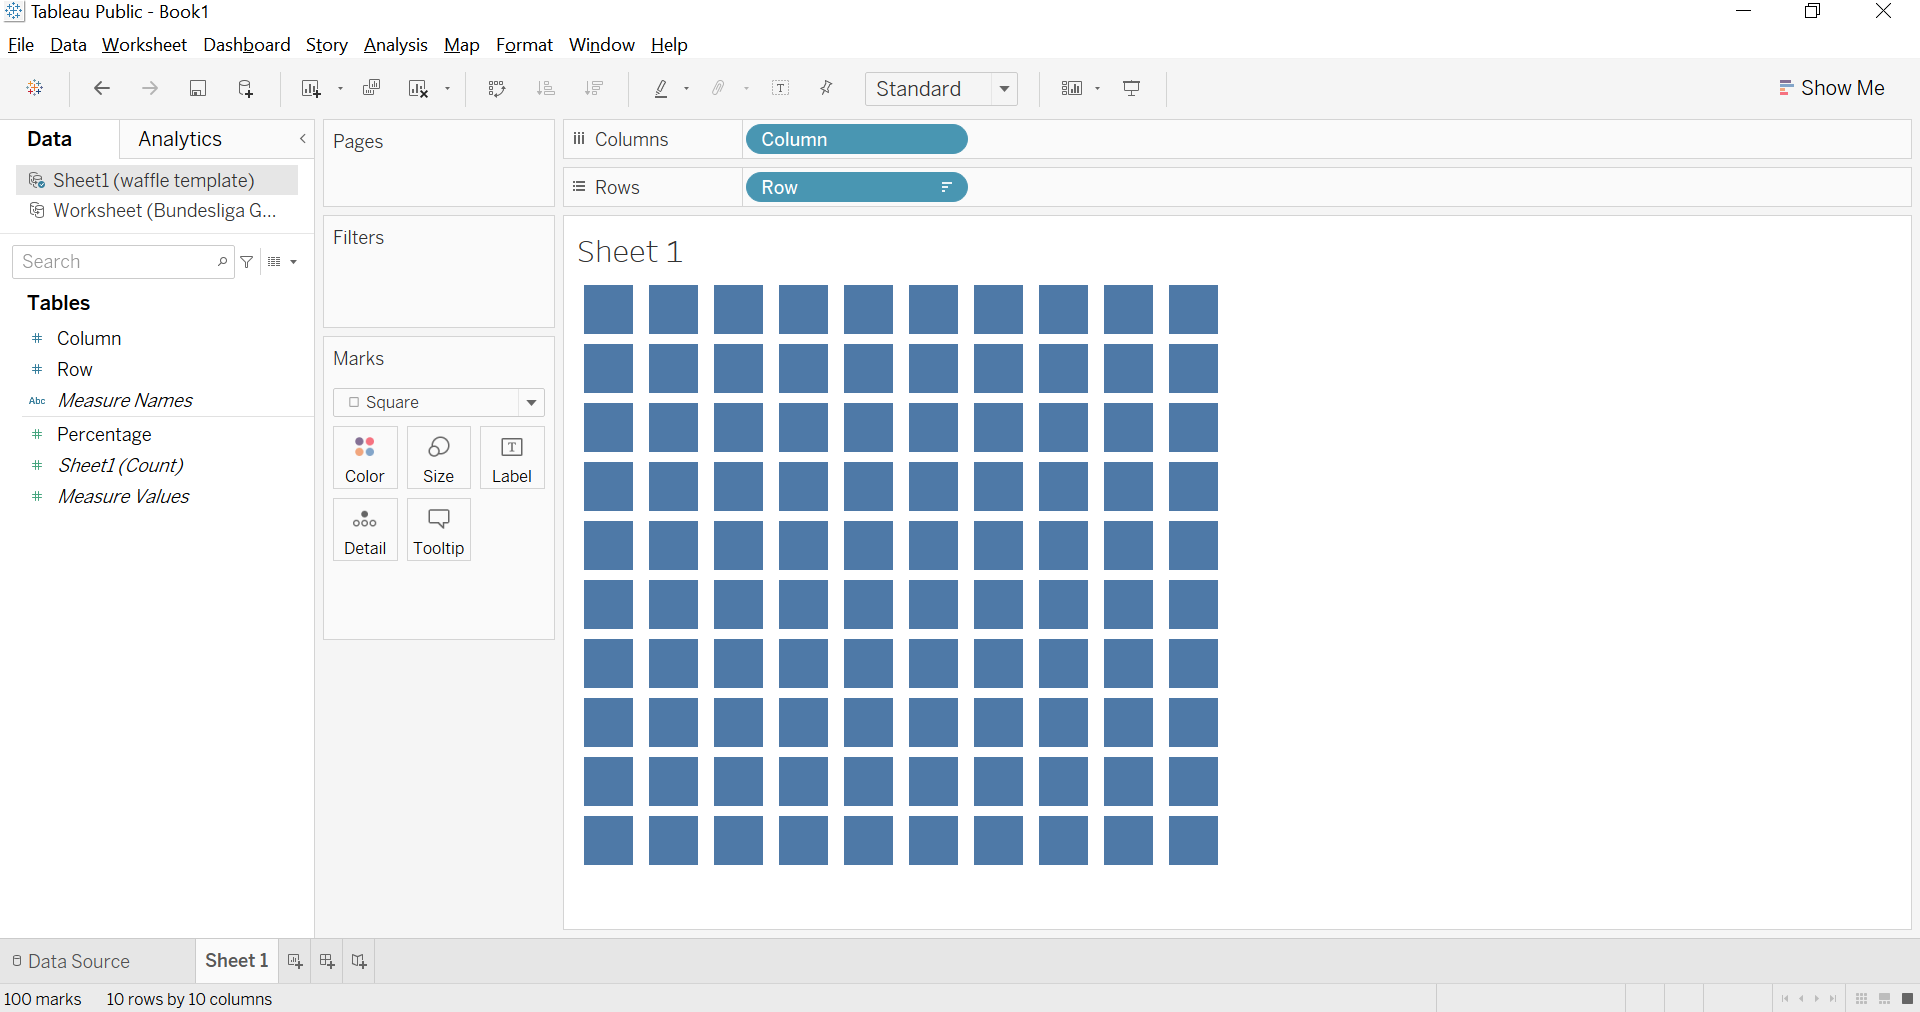Create a new dashboard from the bottom bar
The image size is (1920, 1012).
click(x=326, y=961)
